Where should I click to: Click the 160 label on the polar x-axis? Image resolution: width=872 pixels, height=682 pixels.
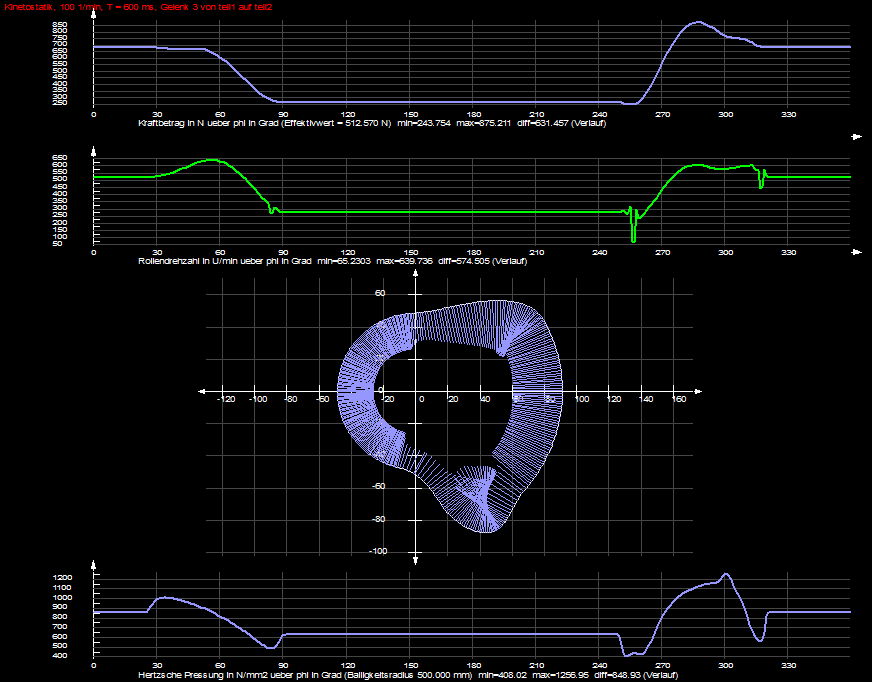tap(678, 400)
